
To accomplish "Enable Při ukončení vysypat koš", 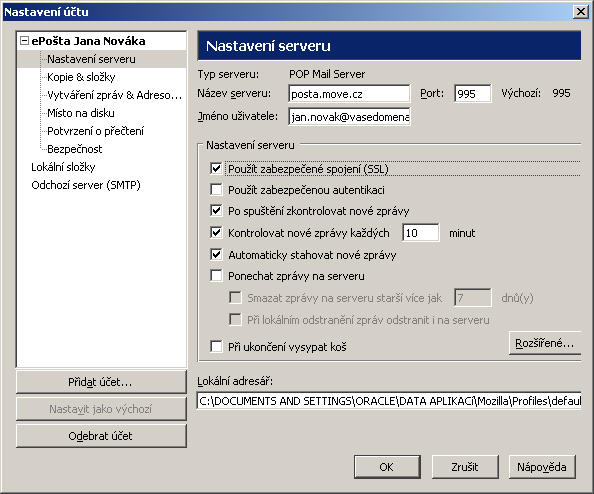I will point(216,347).
